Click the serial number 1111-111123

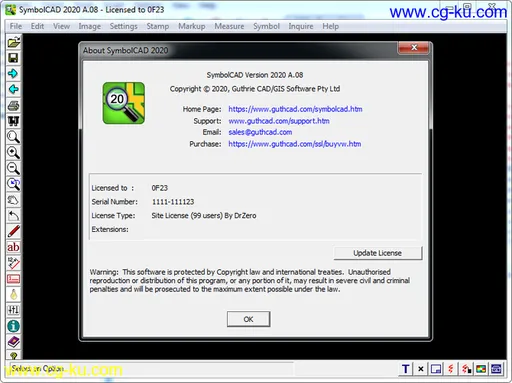[x=173, y=202]
